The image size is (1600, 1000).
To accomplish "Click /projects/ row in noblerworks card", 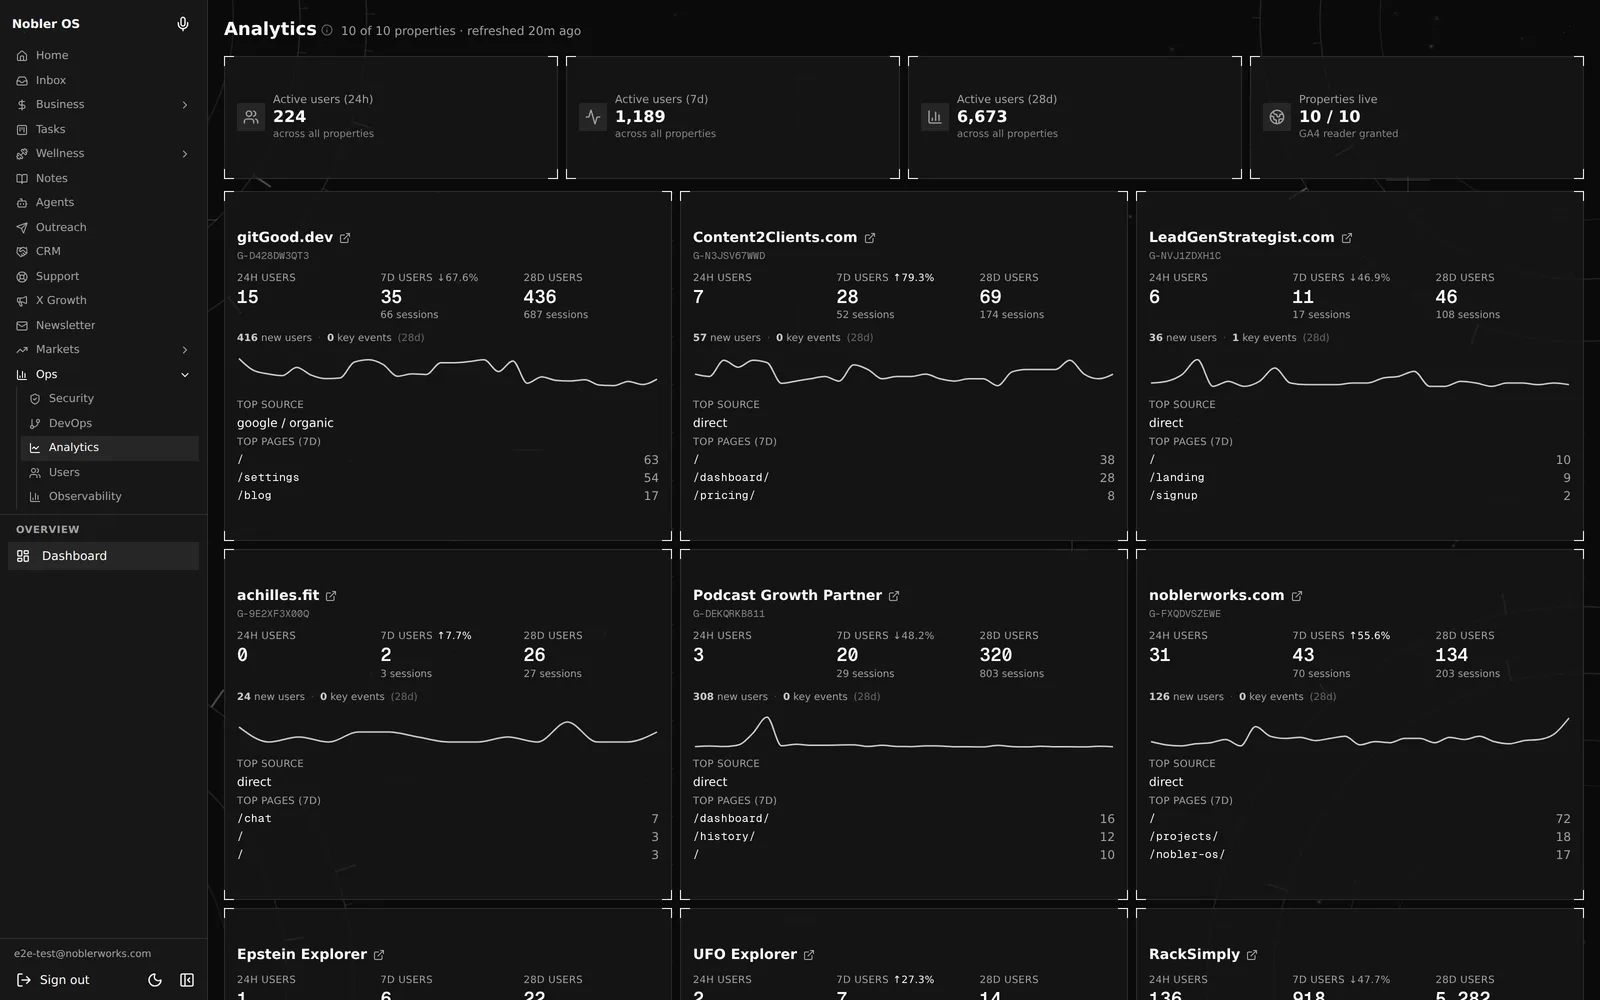I will pos(1359,837).
